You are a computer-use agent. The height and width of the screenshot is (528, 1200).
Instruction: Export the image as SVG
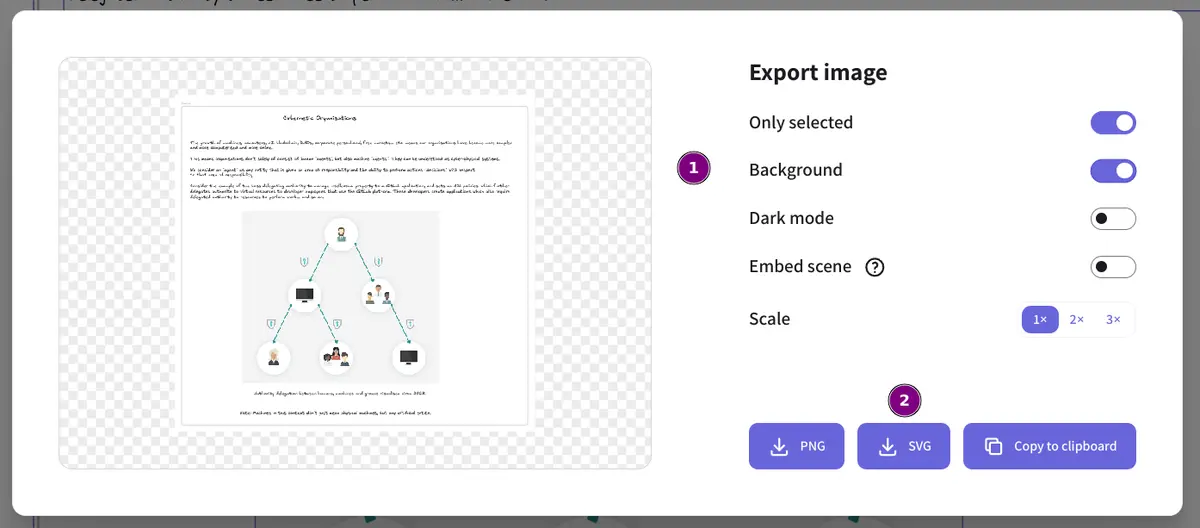click(904, 446)
